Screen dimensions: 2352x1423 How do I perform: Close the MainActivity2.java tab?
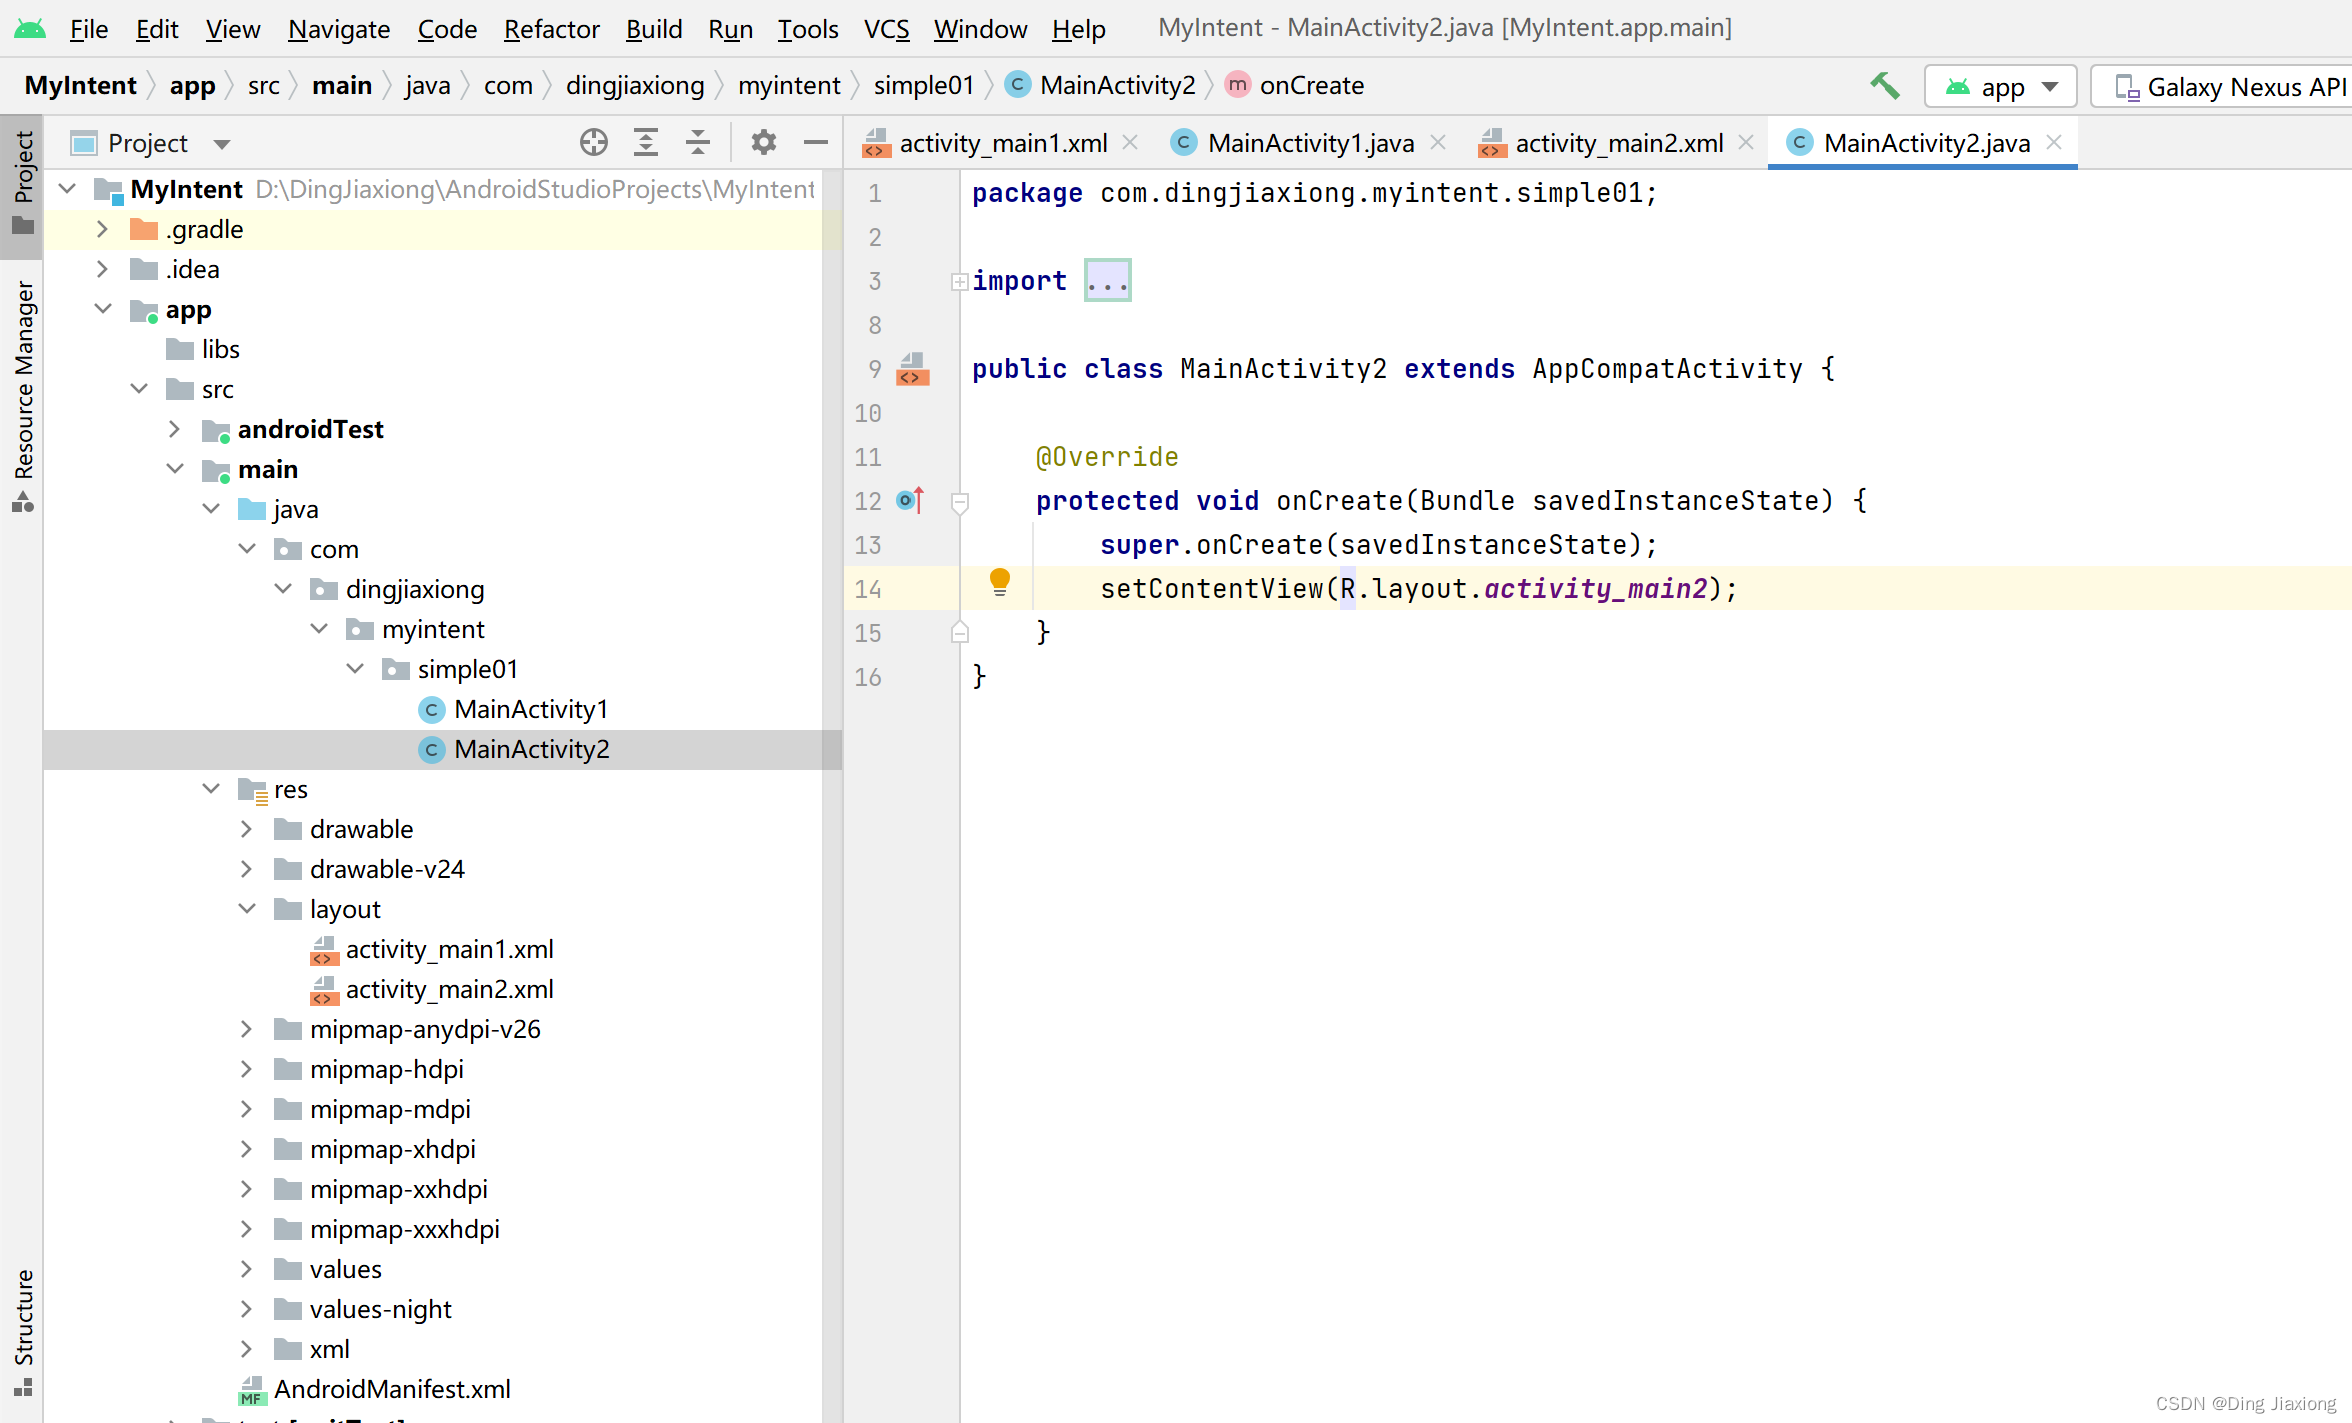click(2054, 142)
